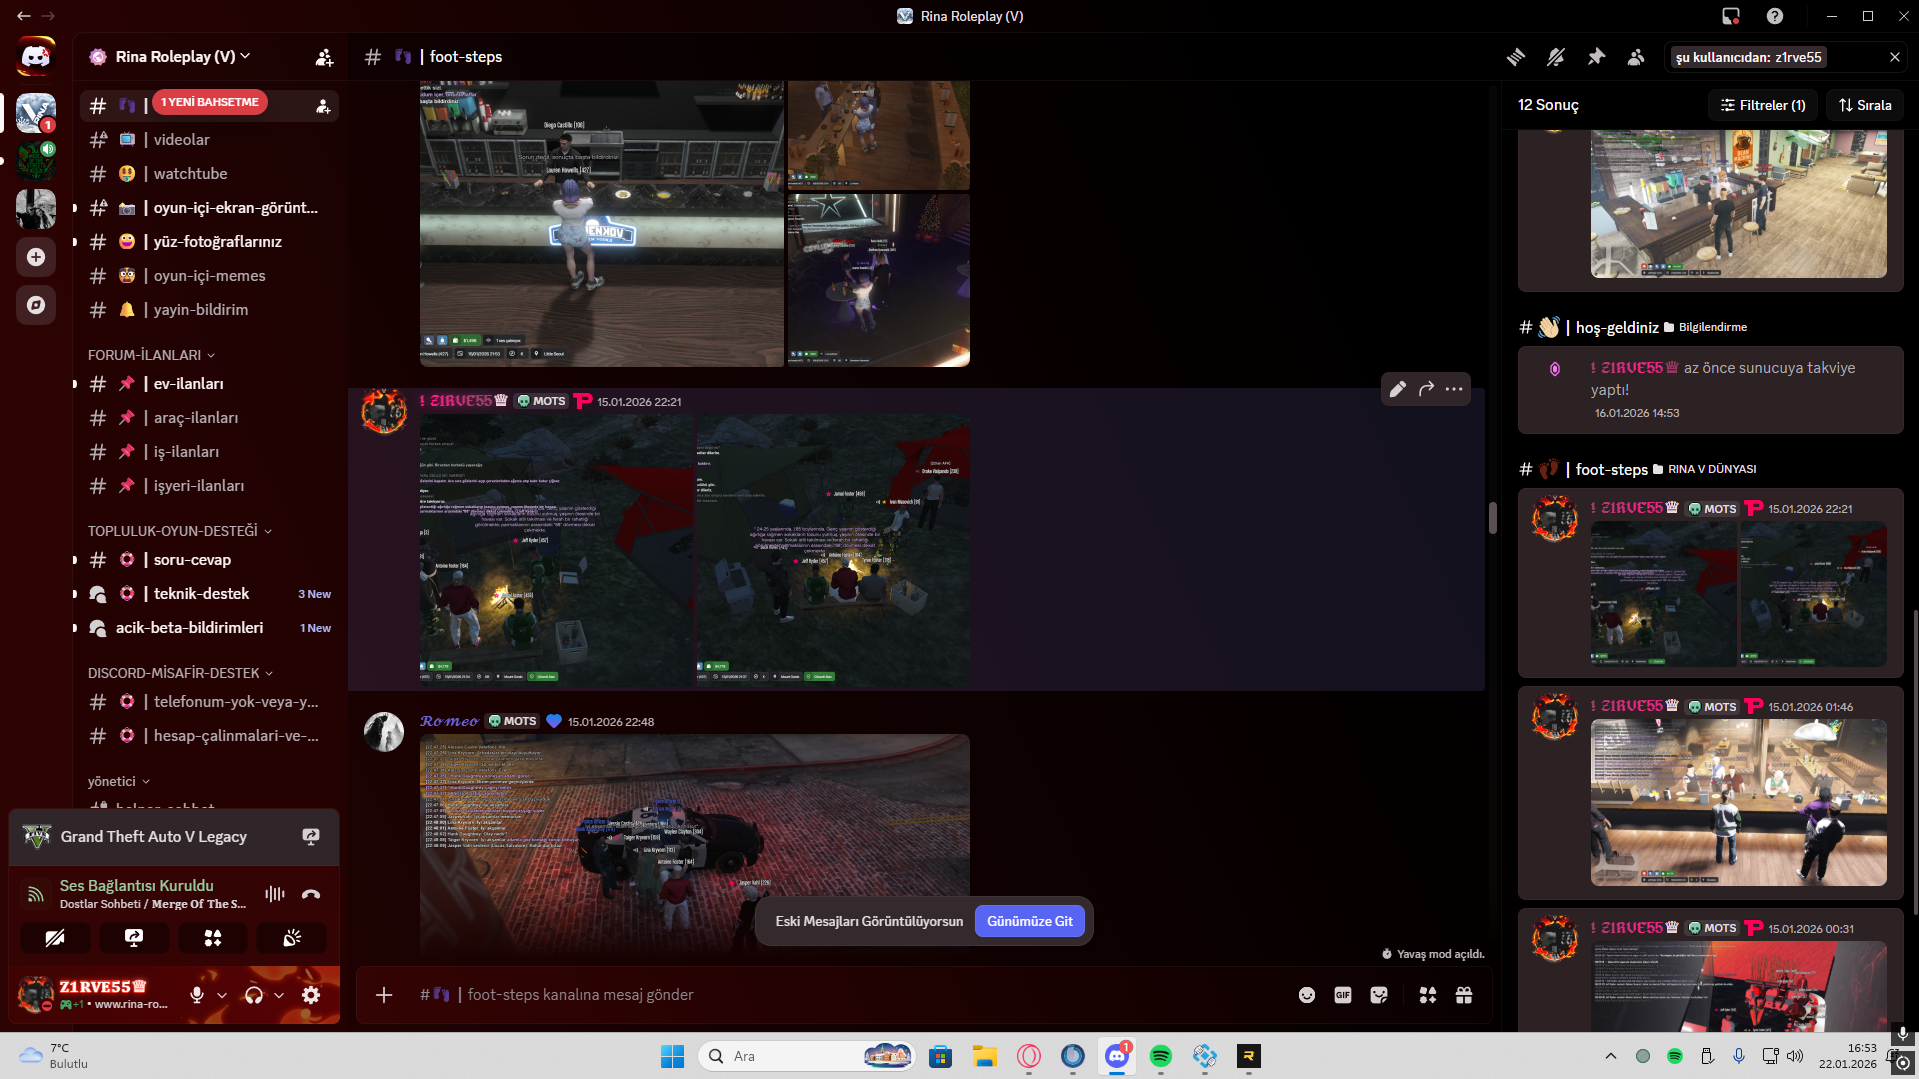
Task: Select the teknik-destek channel
Action: [x=209, y=594]
